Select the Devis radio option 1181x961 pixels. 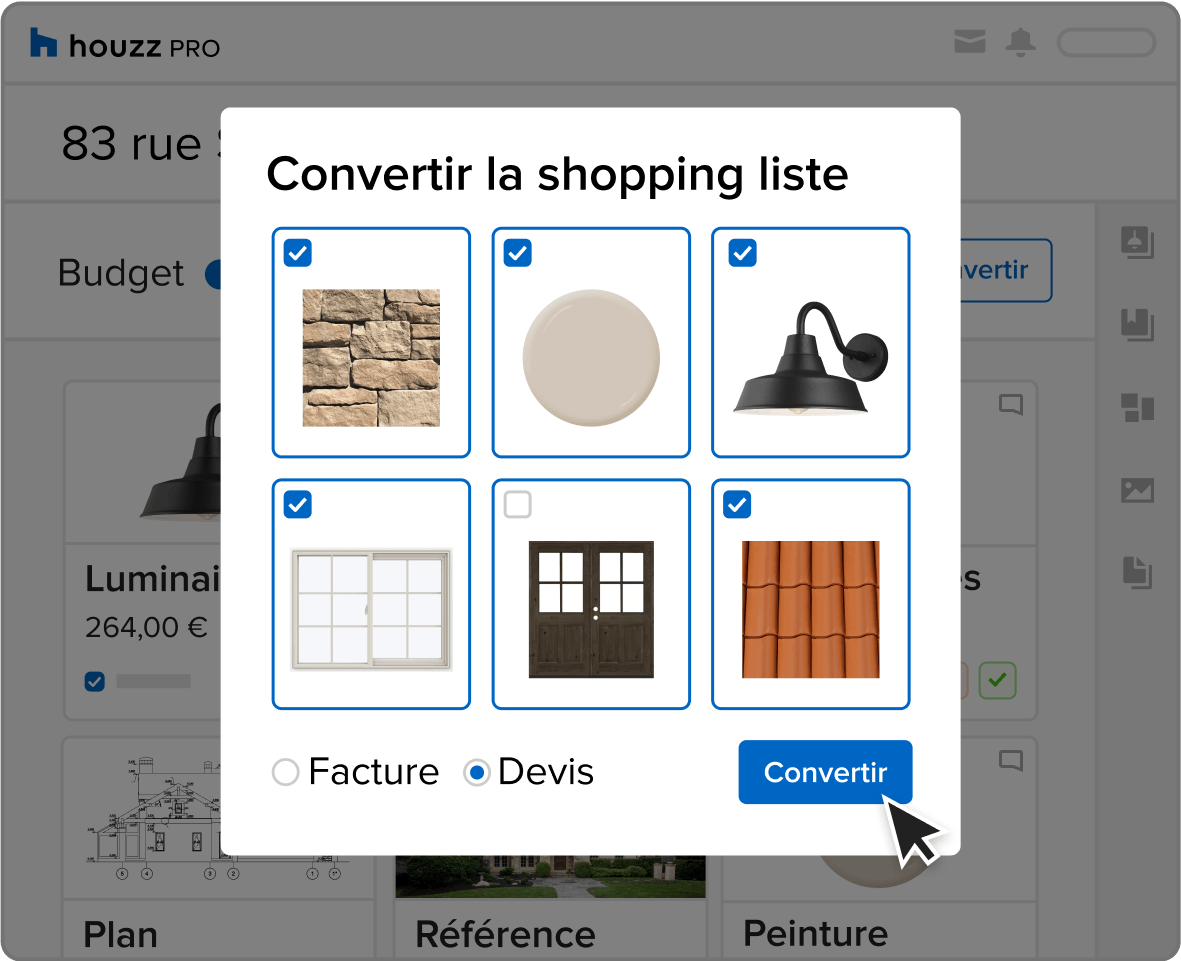(x=478, y=772)
